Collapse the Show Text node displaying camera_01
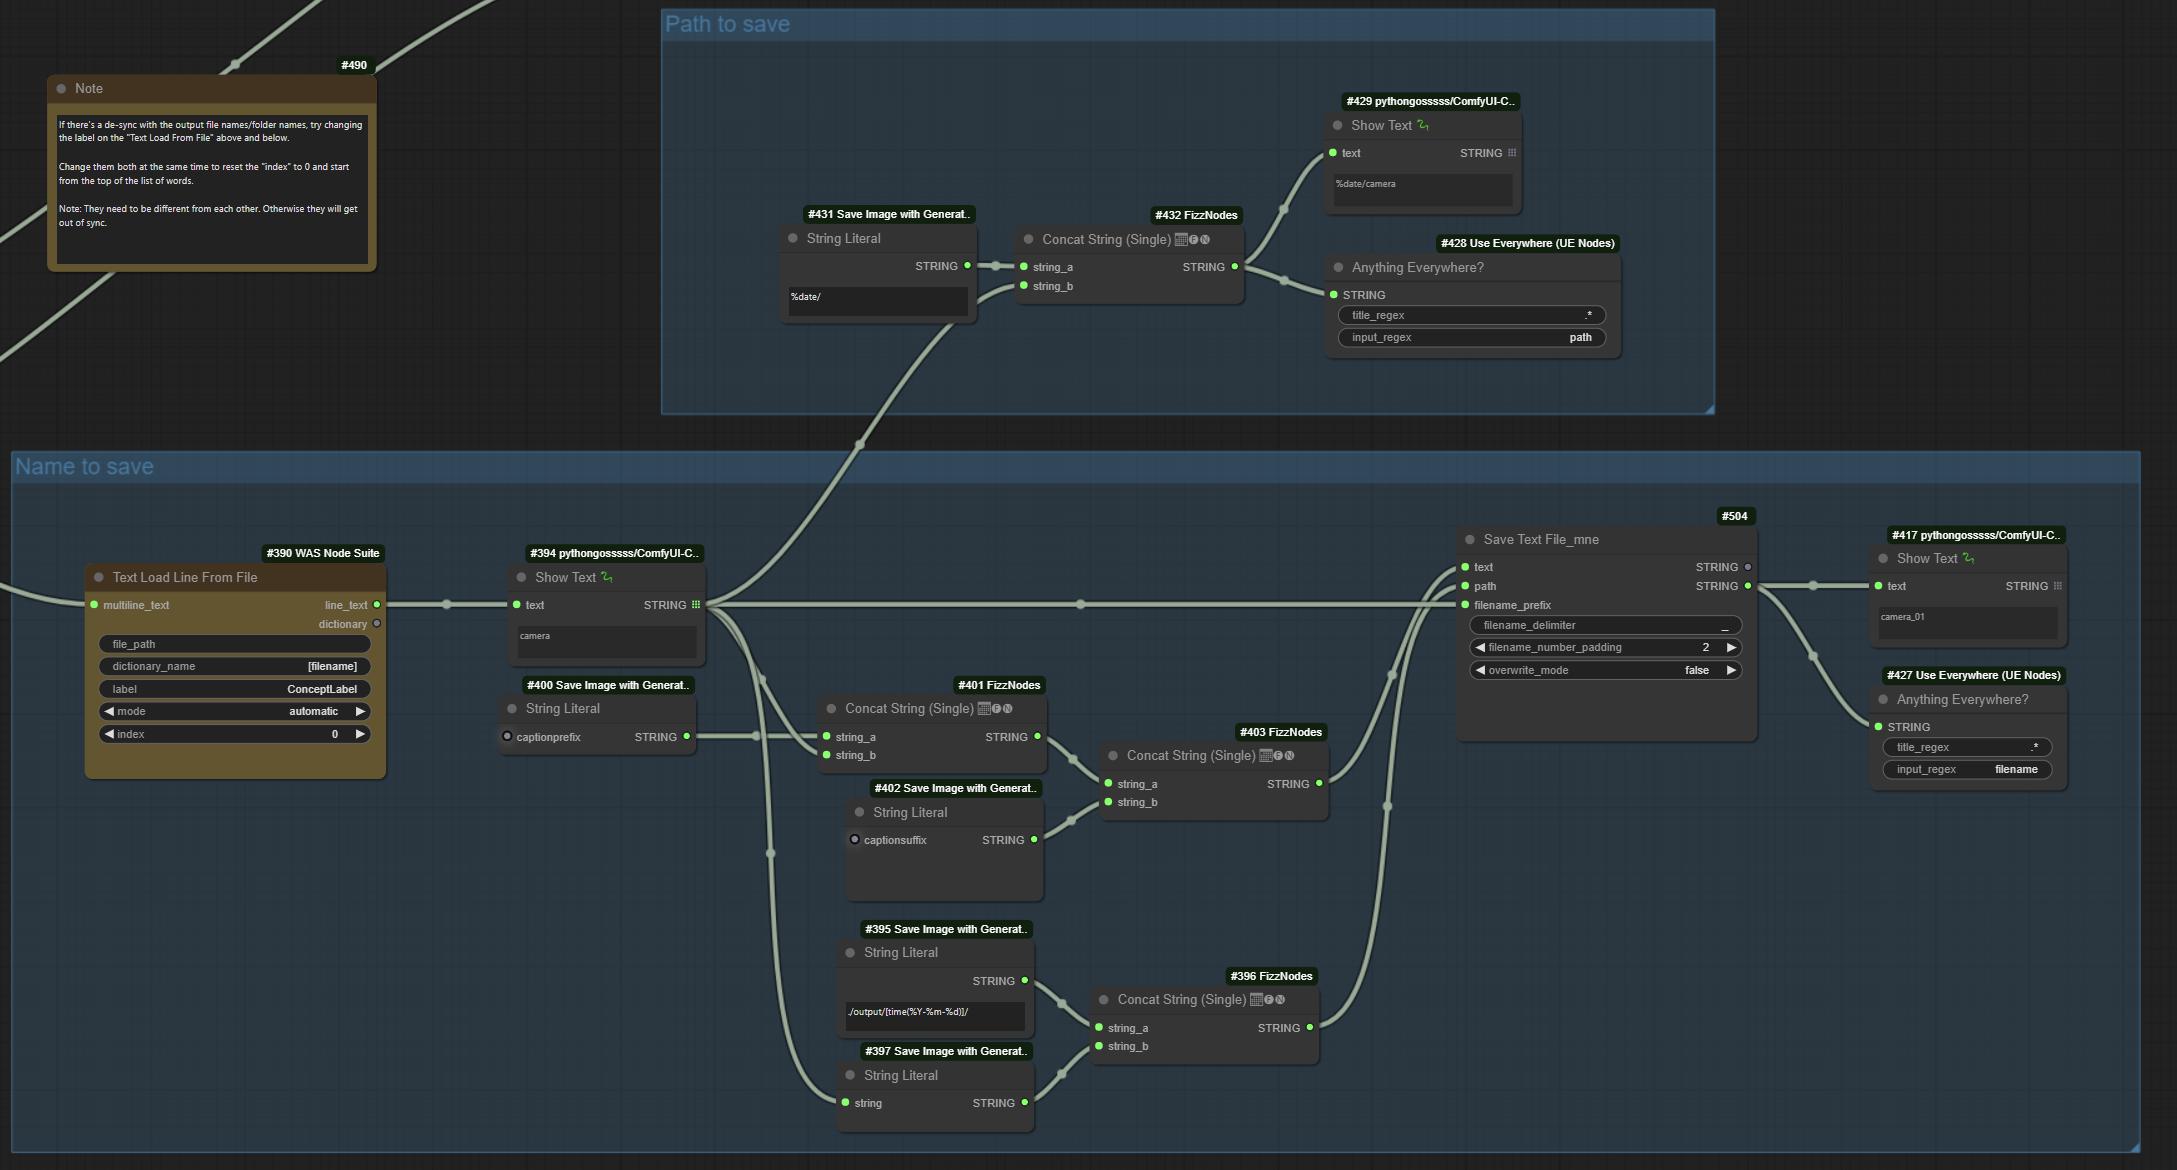This screenshot has width=2177, height=1170. coord(1884,559)
